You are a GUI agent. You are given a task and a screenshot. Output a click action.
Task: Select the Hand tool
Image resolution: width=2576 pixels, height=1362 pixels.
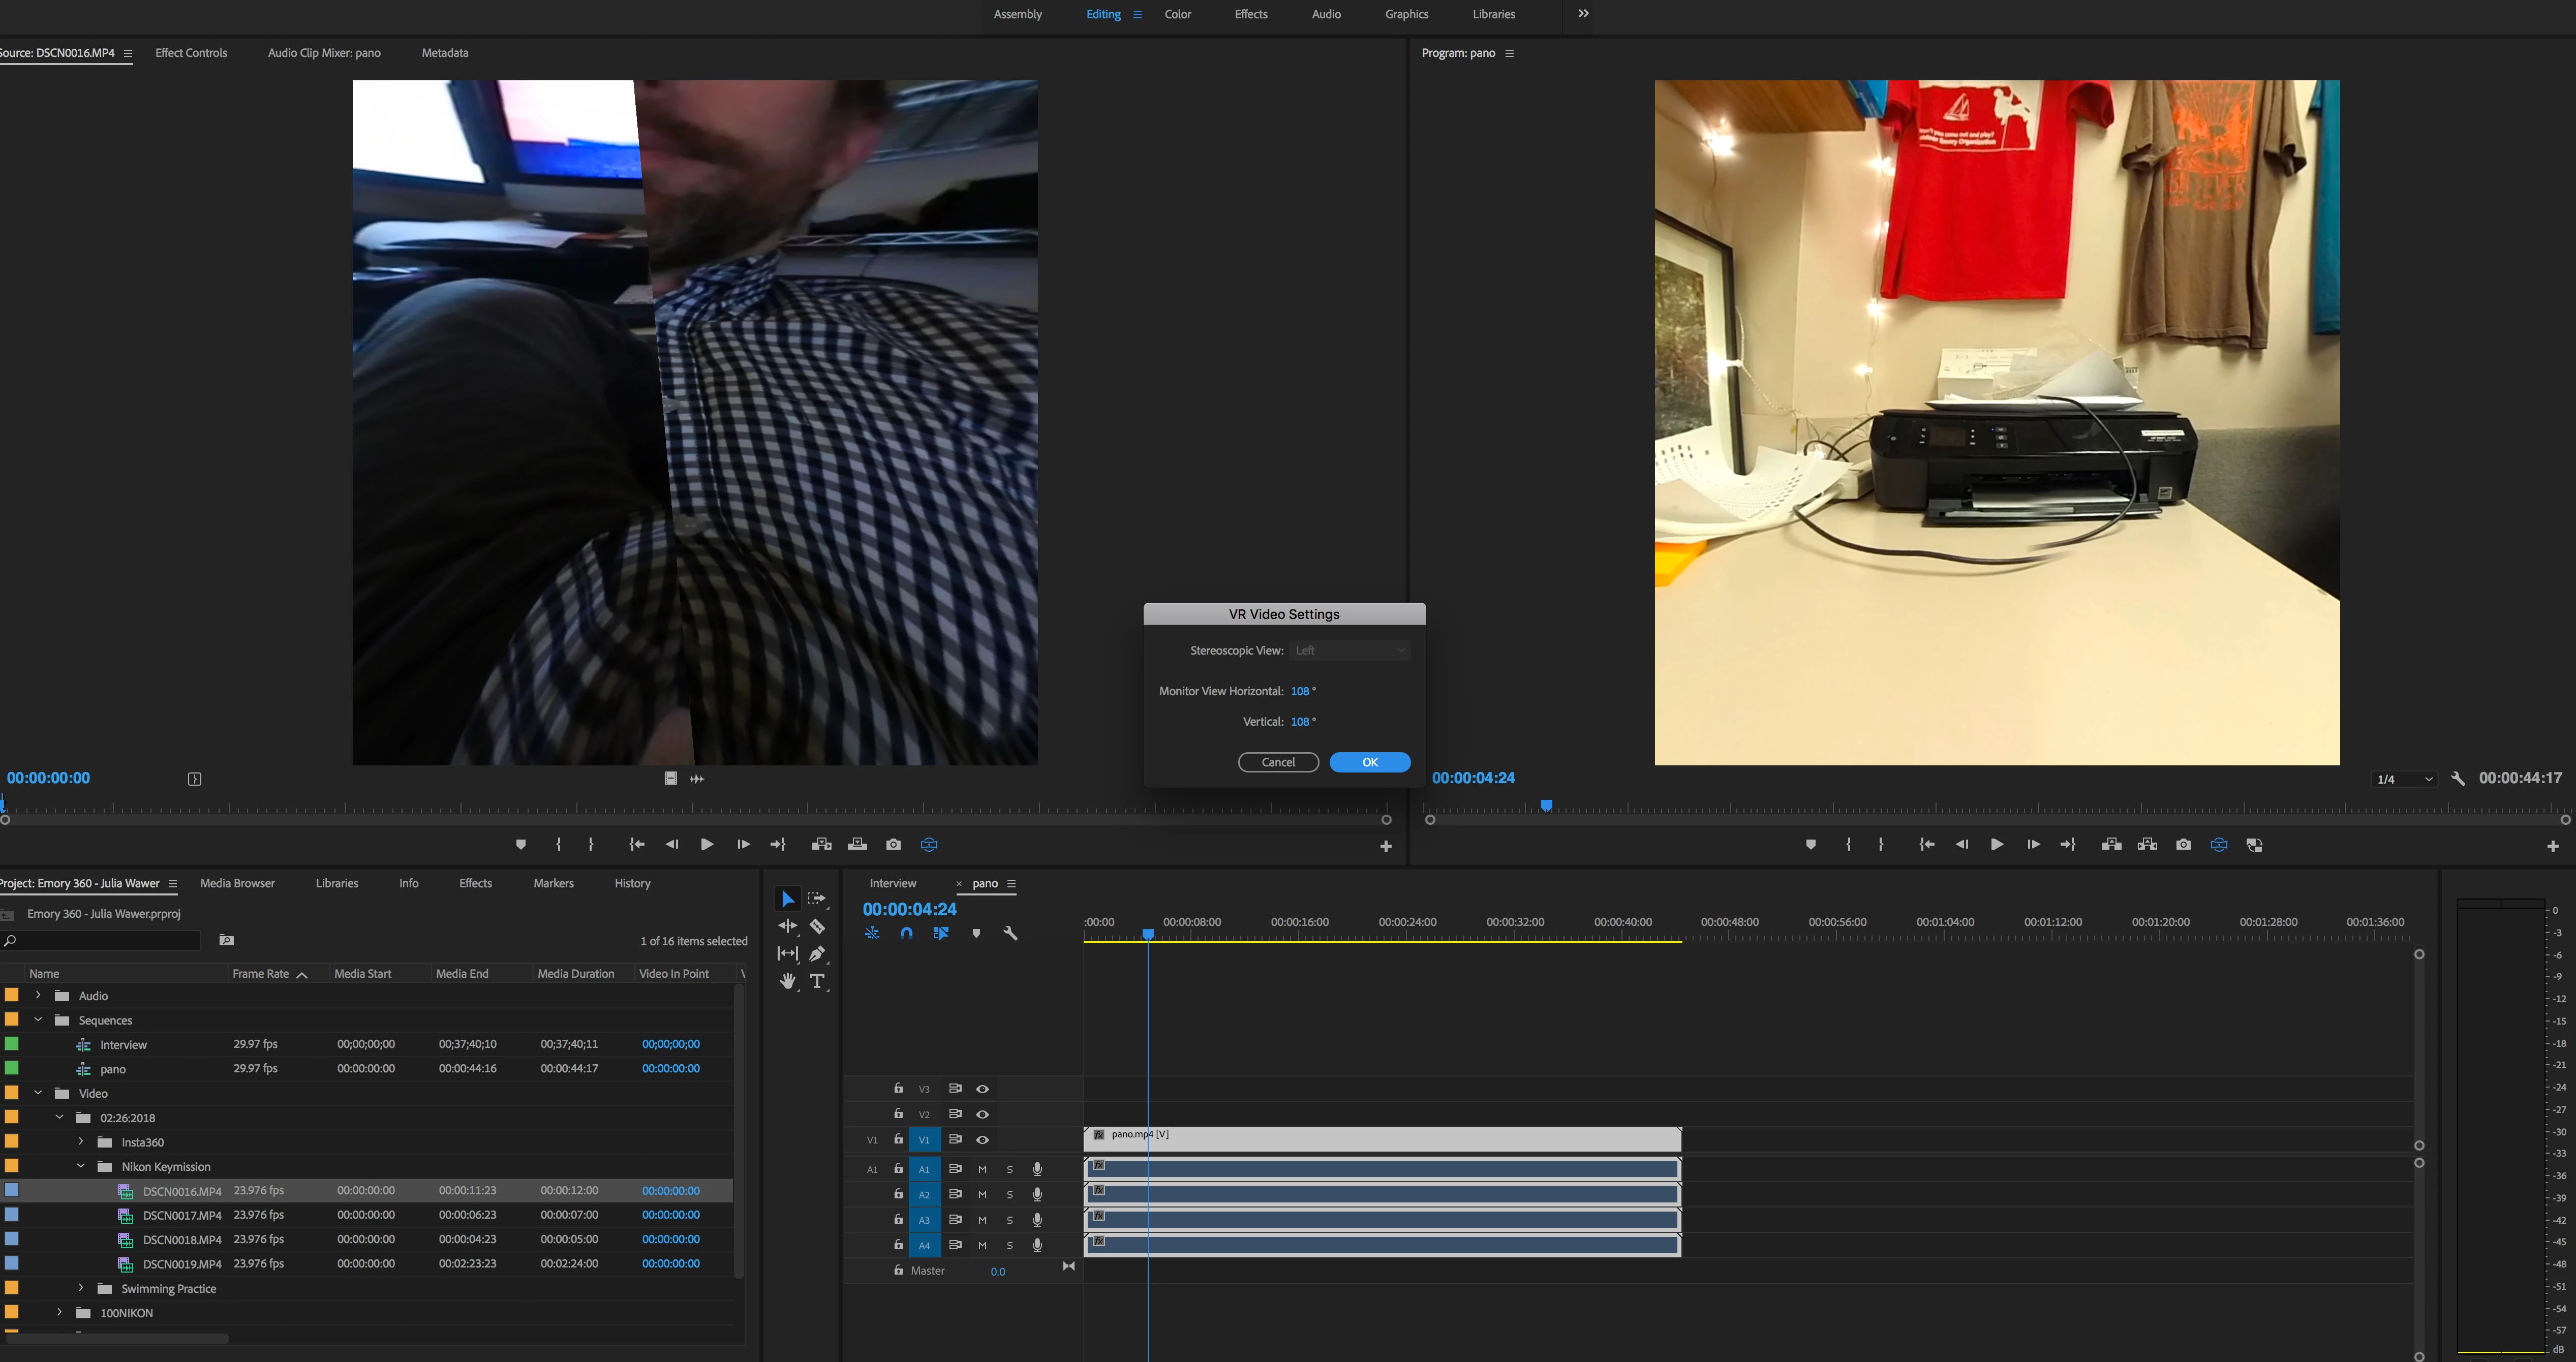(788, 981)
